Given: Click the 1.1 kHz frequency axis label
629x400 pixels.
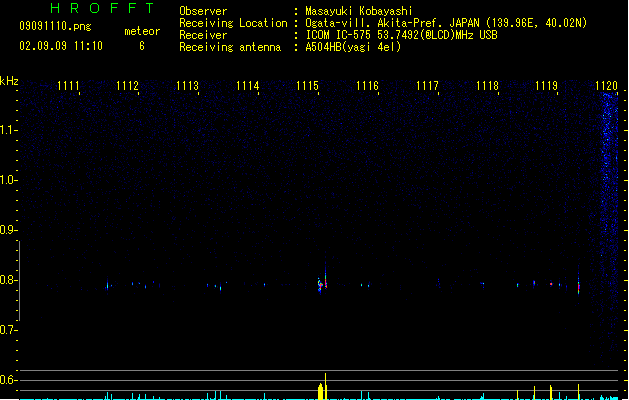Looking at the screenshot, I should (8, 130).
